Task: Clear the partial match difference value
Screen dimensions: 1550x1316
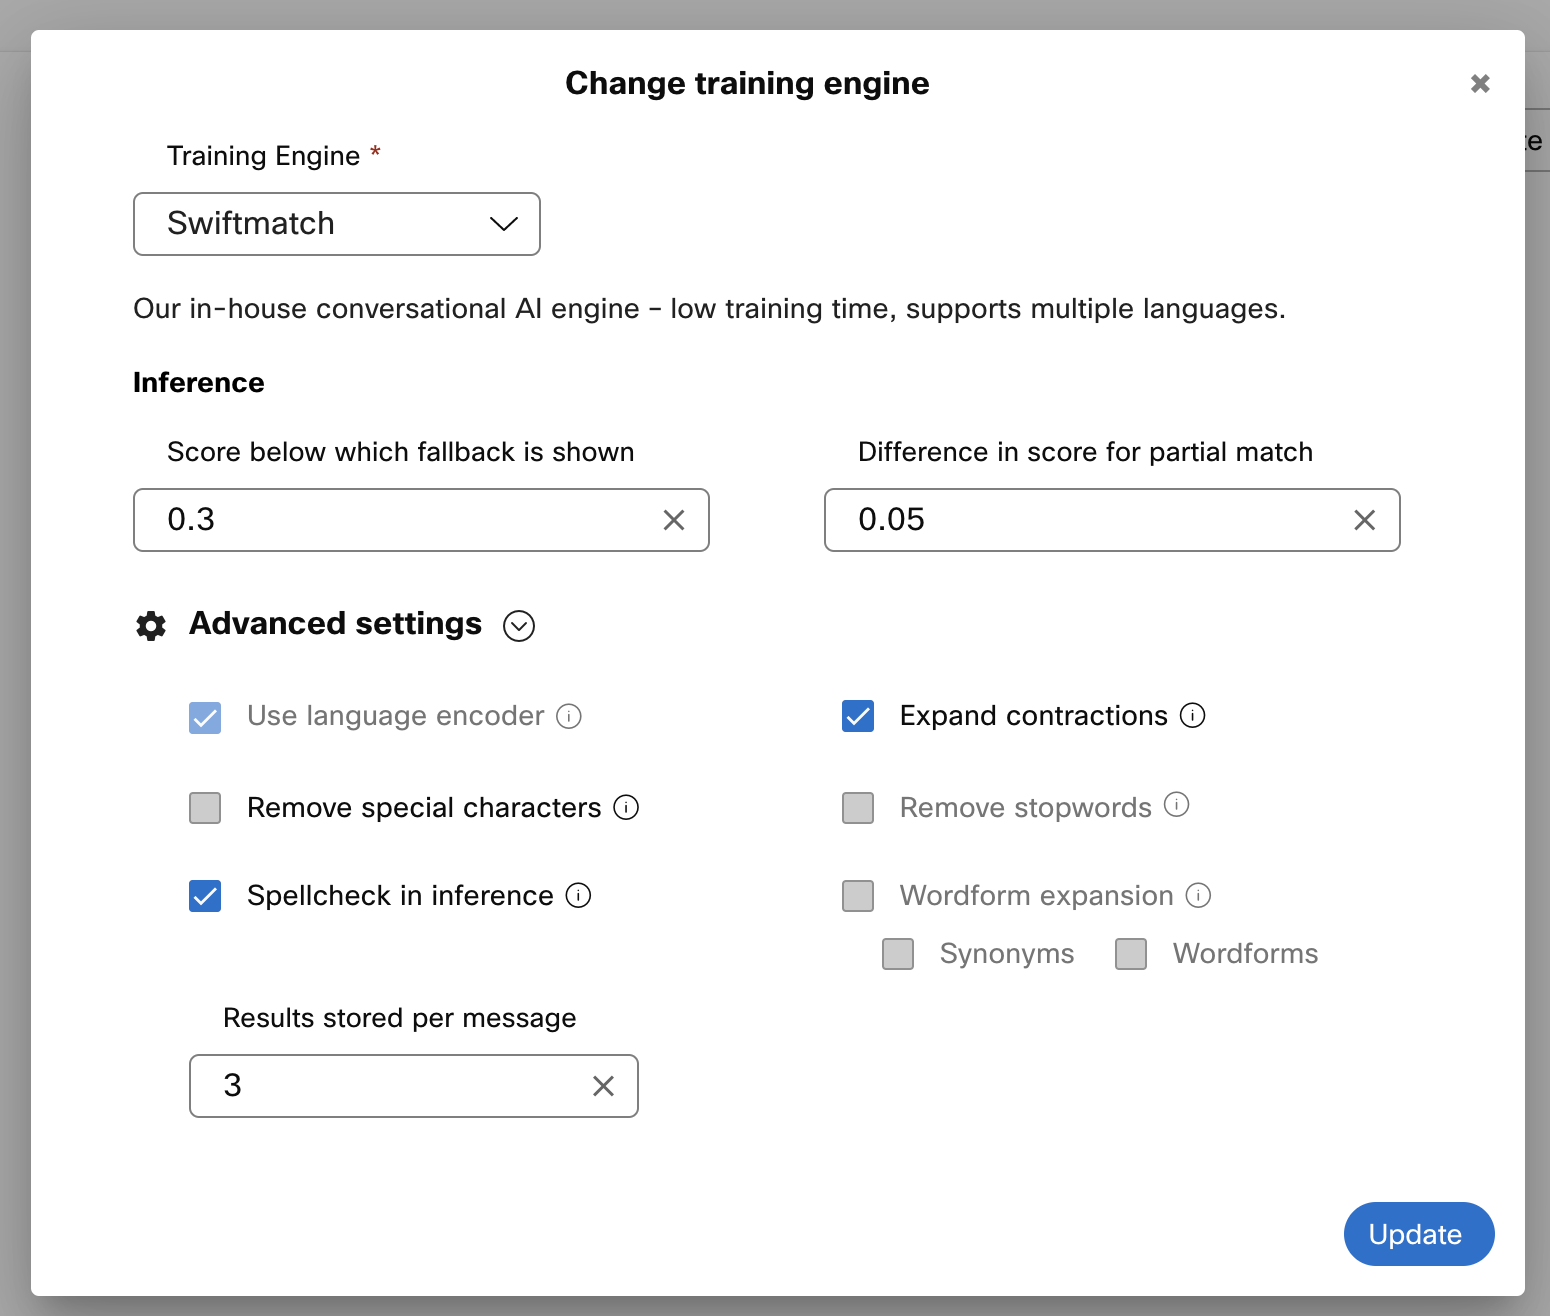Action: click(x=1364, y=520)
